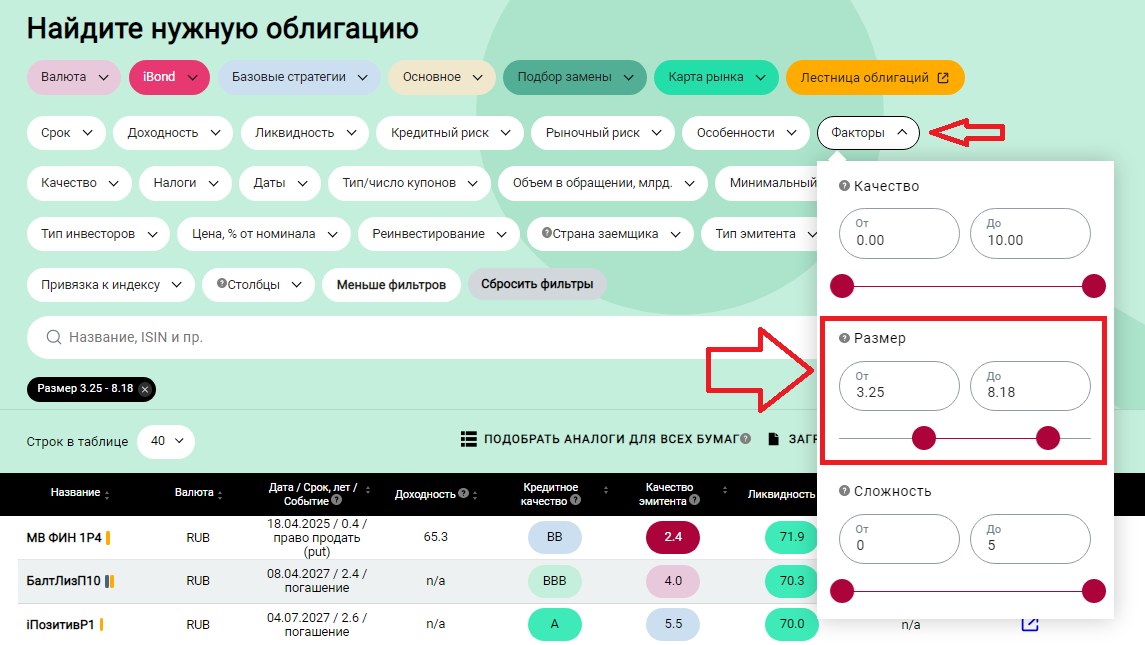Screen dimensions: 1145x645
Task: Sort table by Название column arrows
Action: [x=108, y=494]
